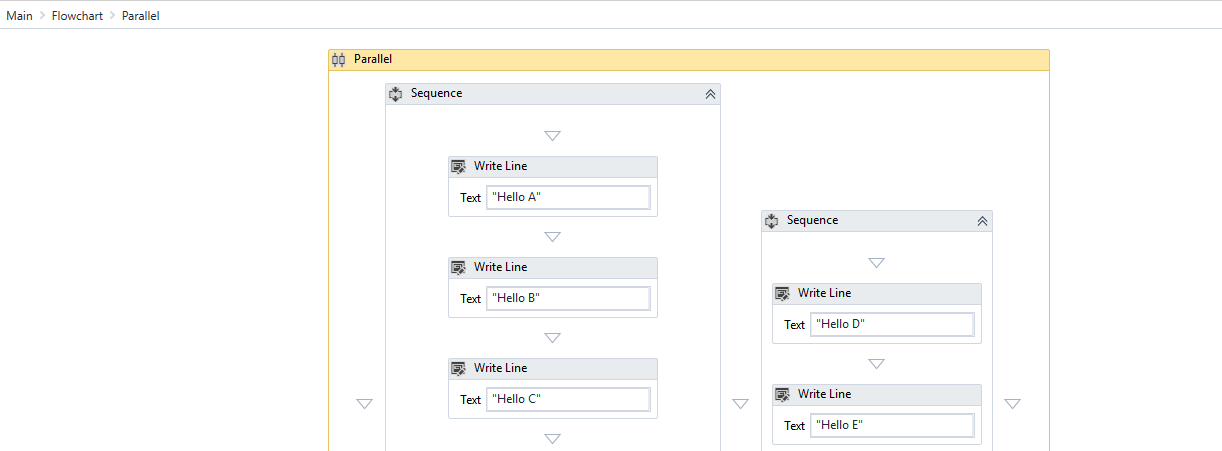Click the Write Line icon above "Hello E"

pyautogui.click(x=783, y=395)
